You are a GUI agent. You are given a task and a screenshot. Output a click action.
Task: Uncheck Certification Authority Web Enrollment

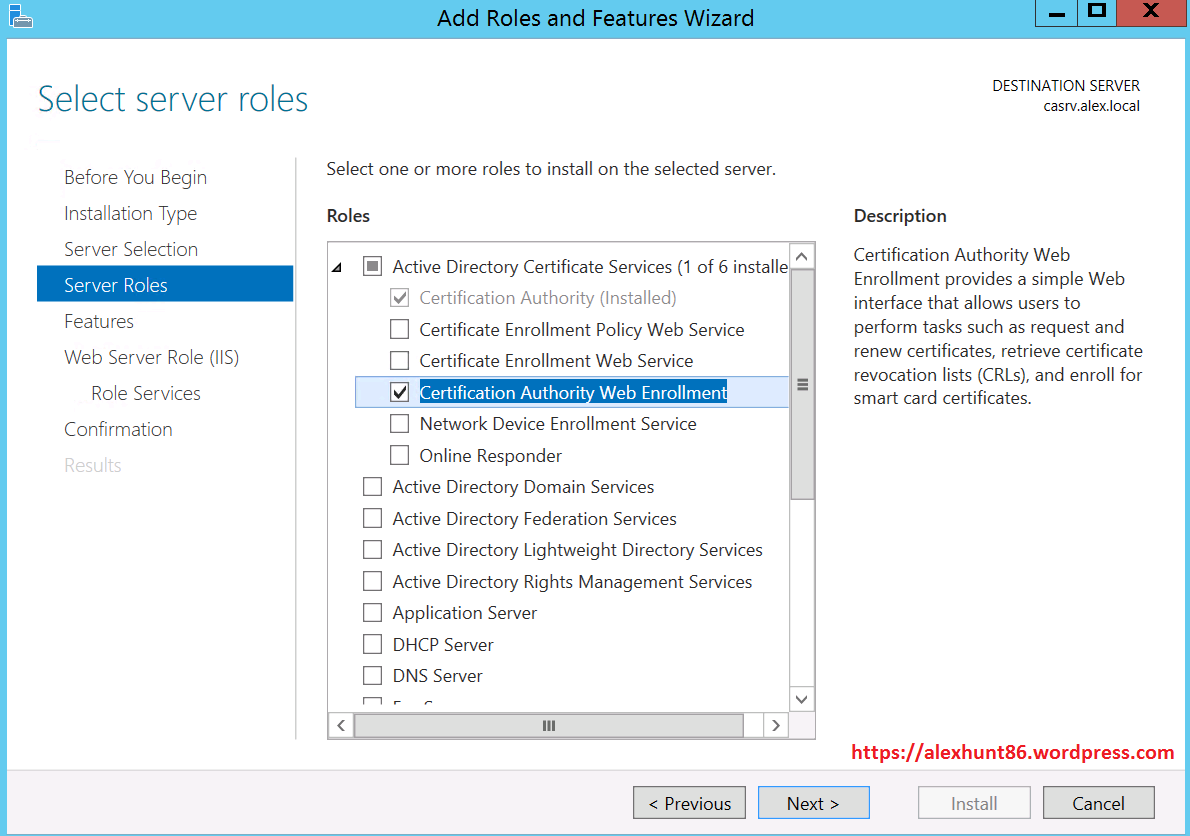point(400,393)
